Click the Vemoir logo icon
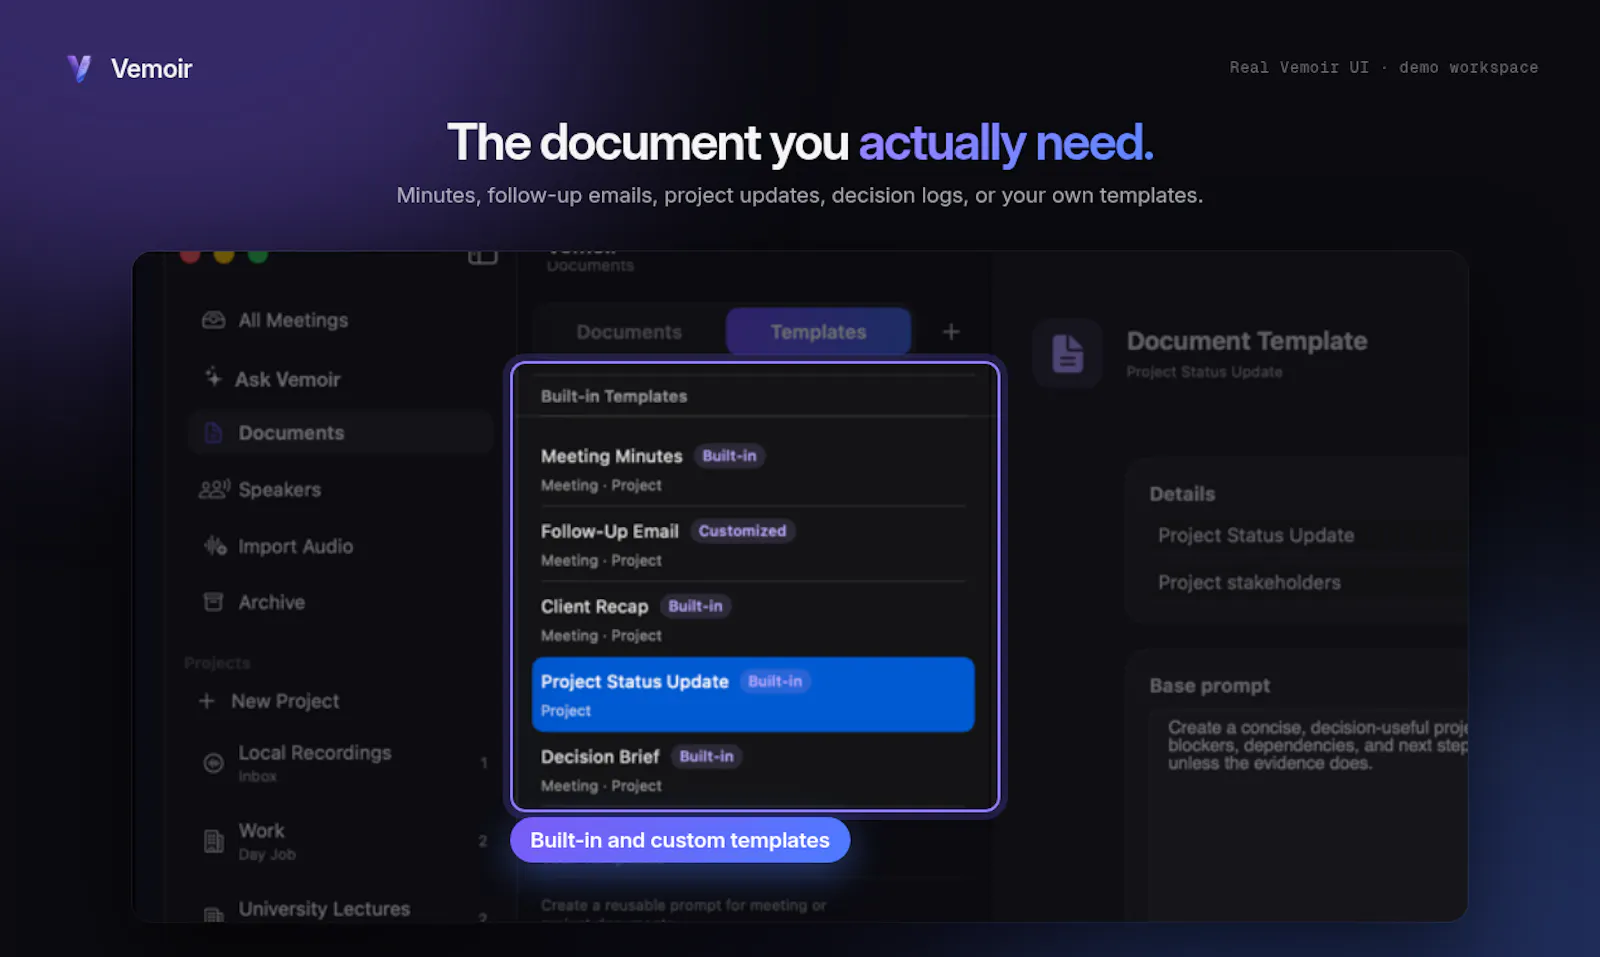1600x957 pixels. [x=79, y=68]
